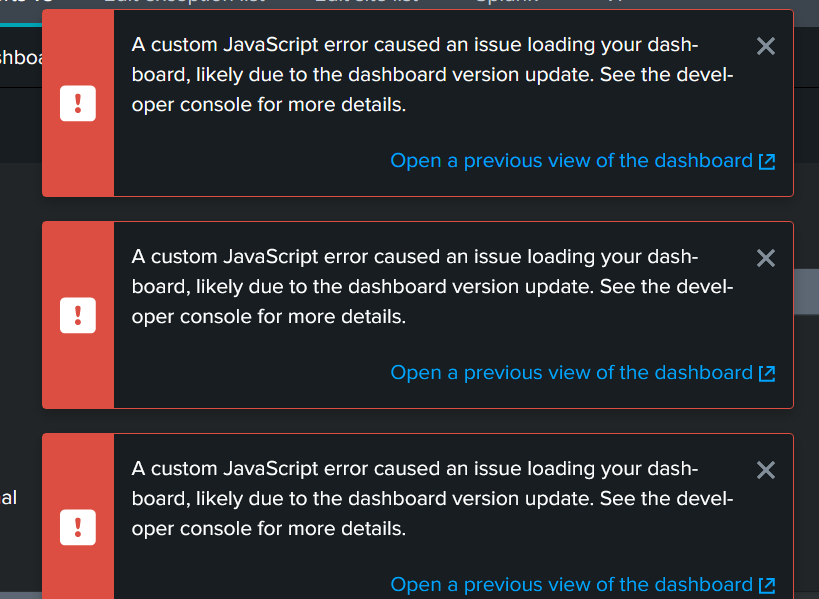The image size is (819, 599).
Task: Open the Splunk item in top navigation
Action: (x=506, y=3)
